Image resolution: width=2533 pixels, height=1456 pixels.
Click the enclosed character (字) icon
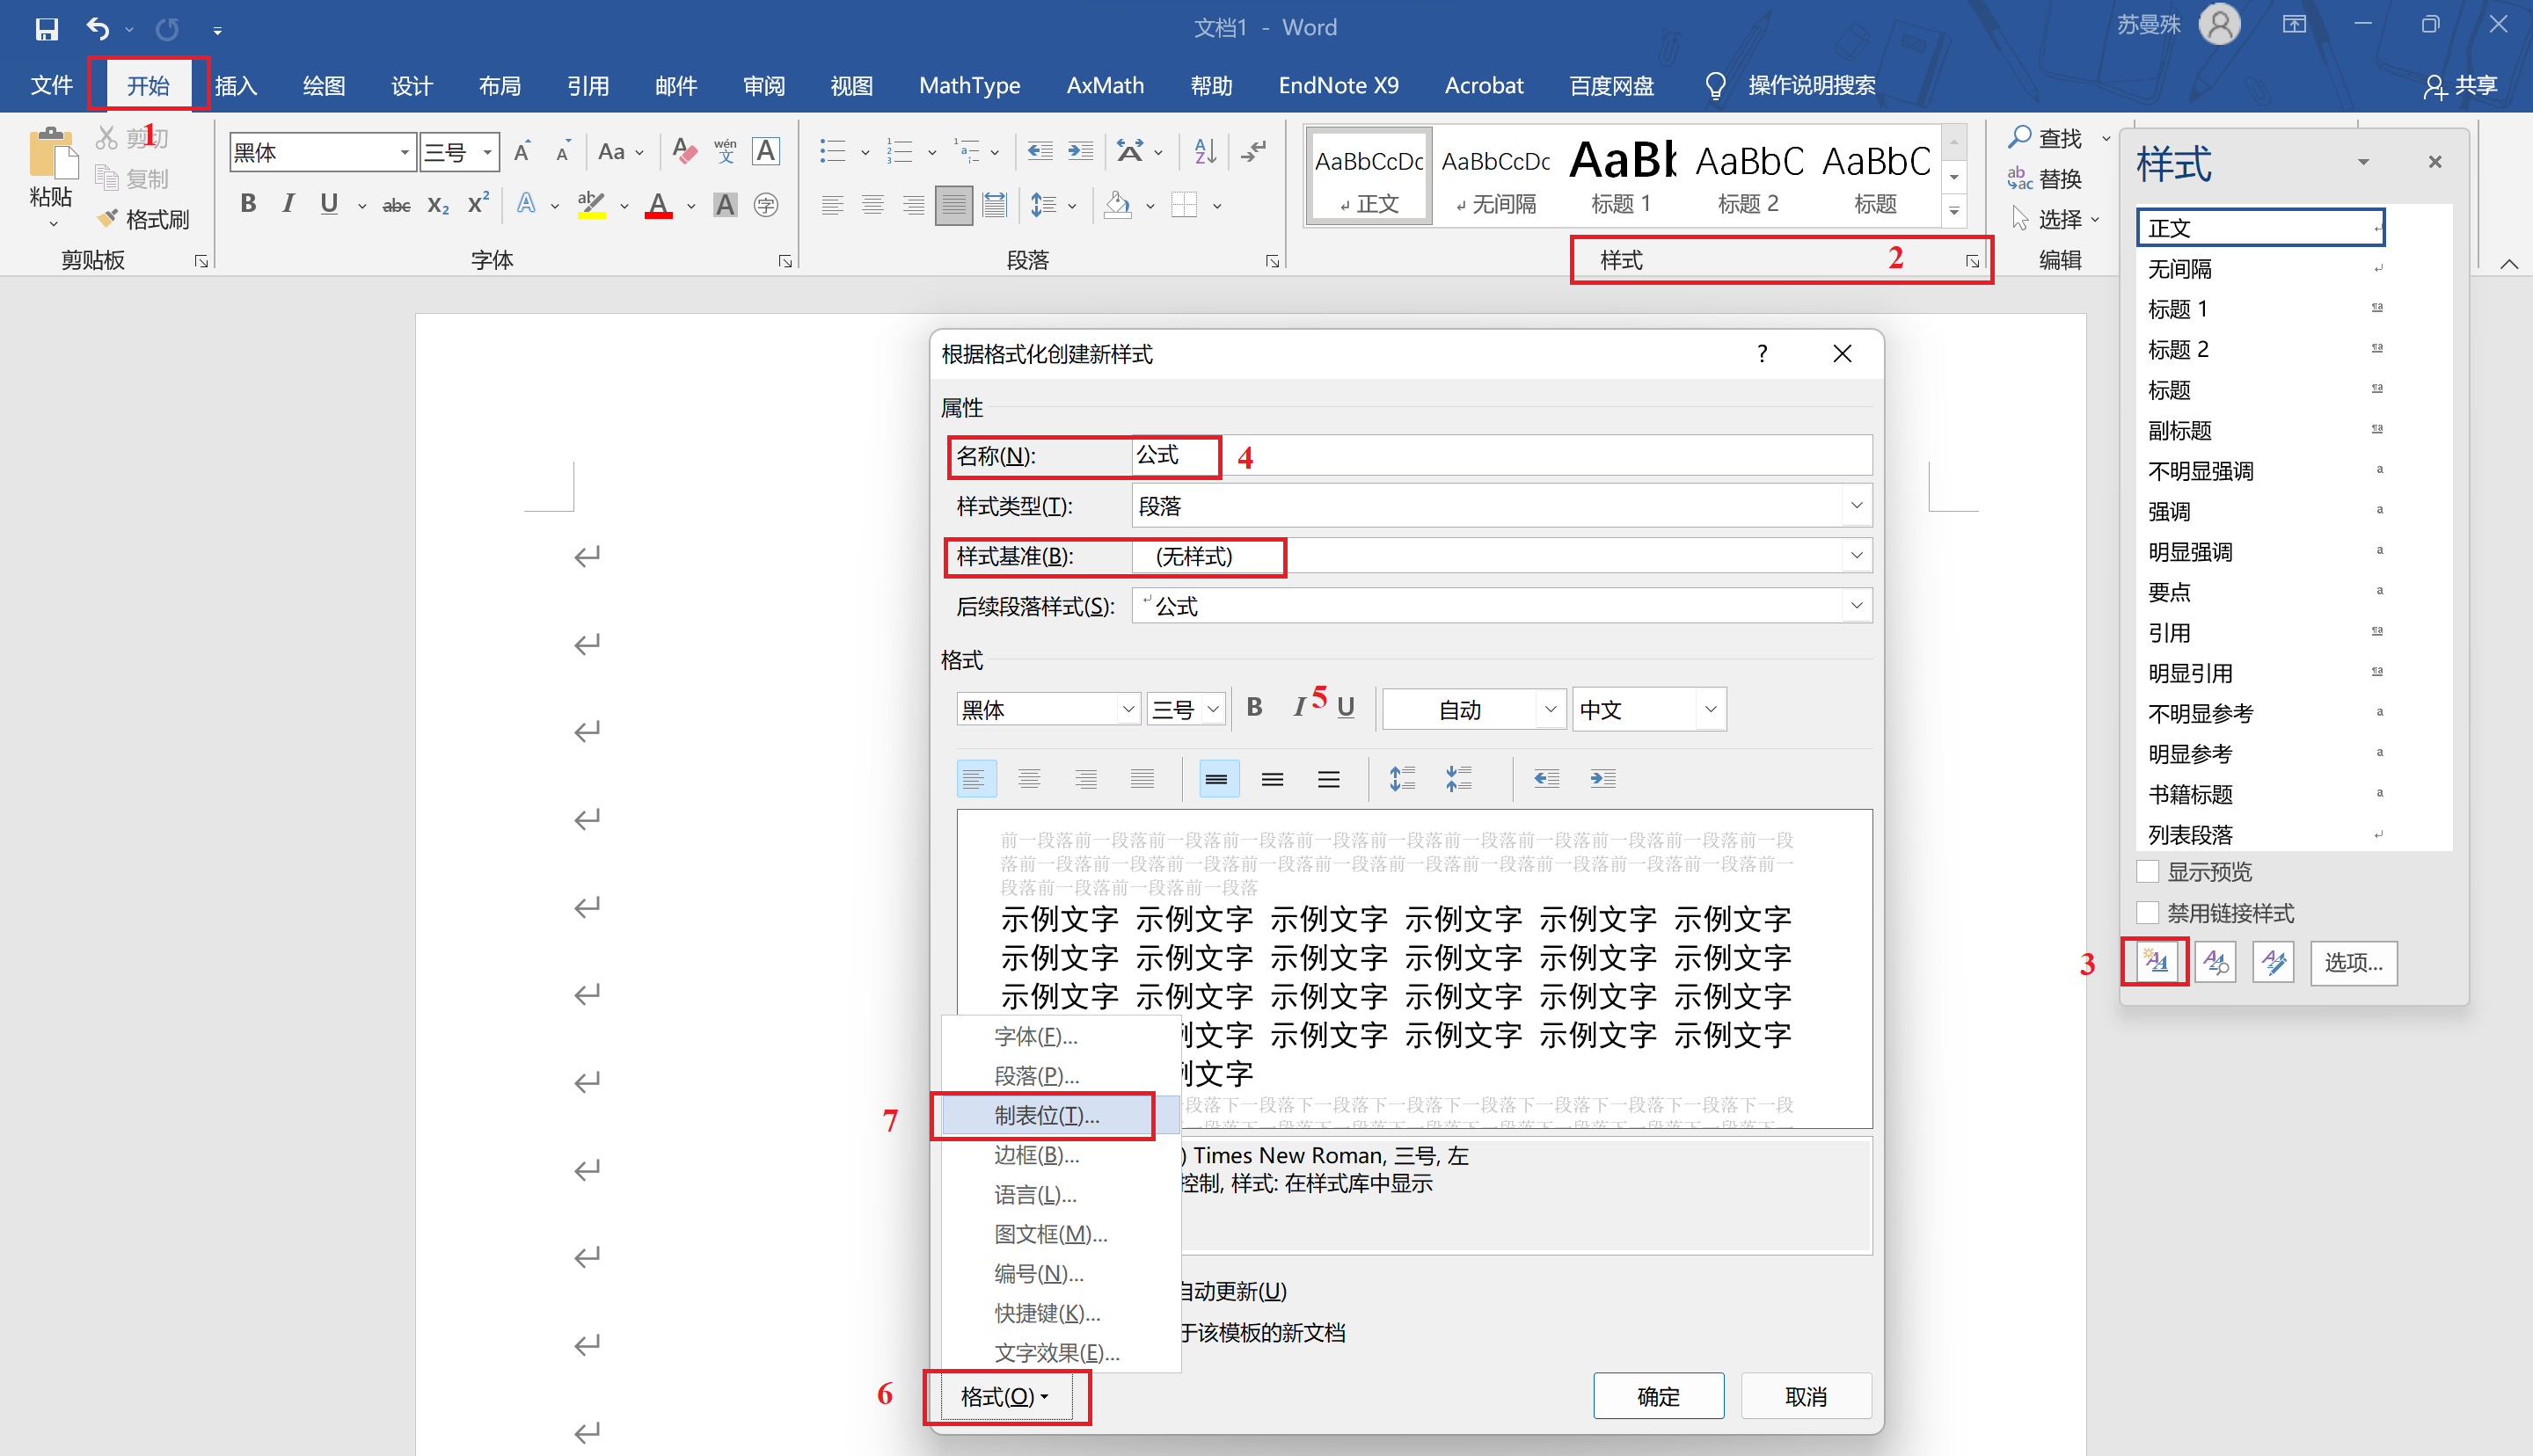[x=766, y=205]
